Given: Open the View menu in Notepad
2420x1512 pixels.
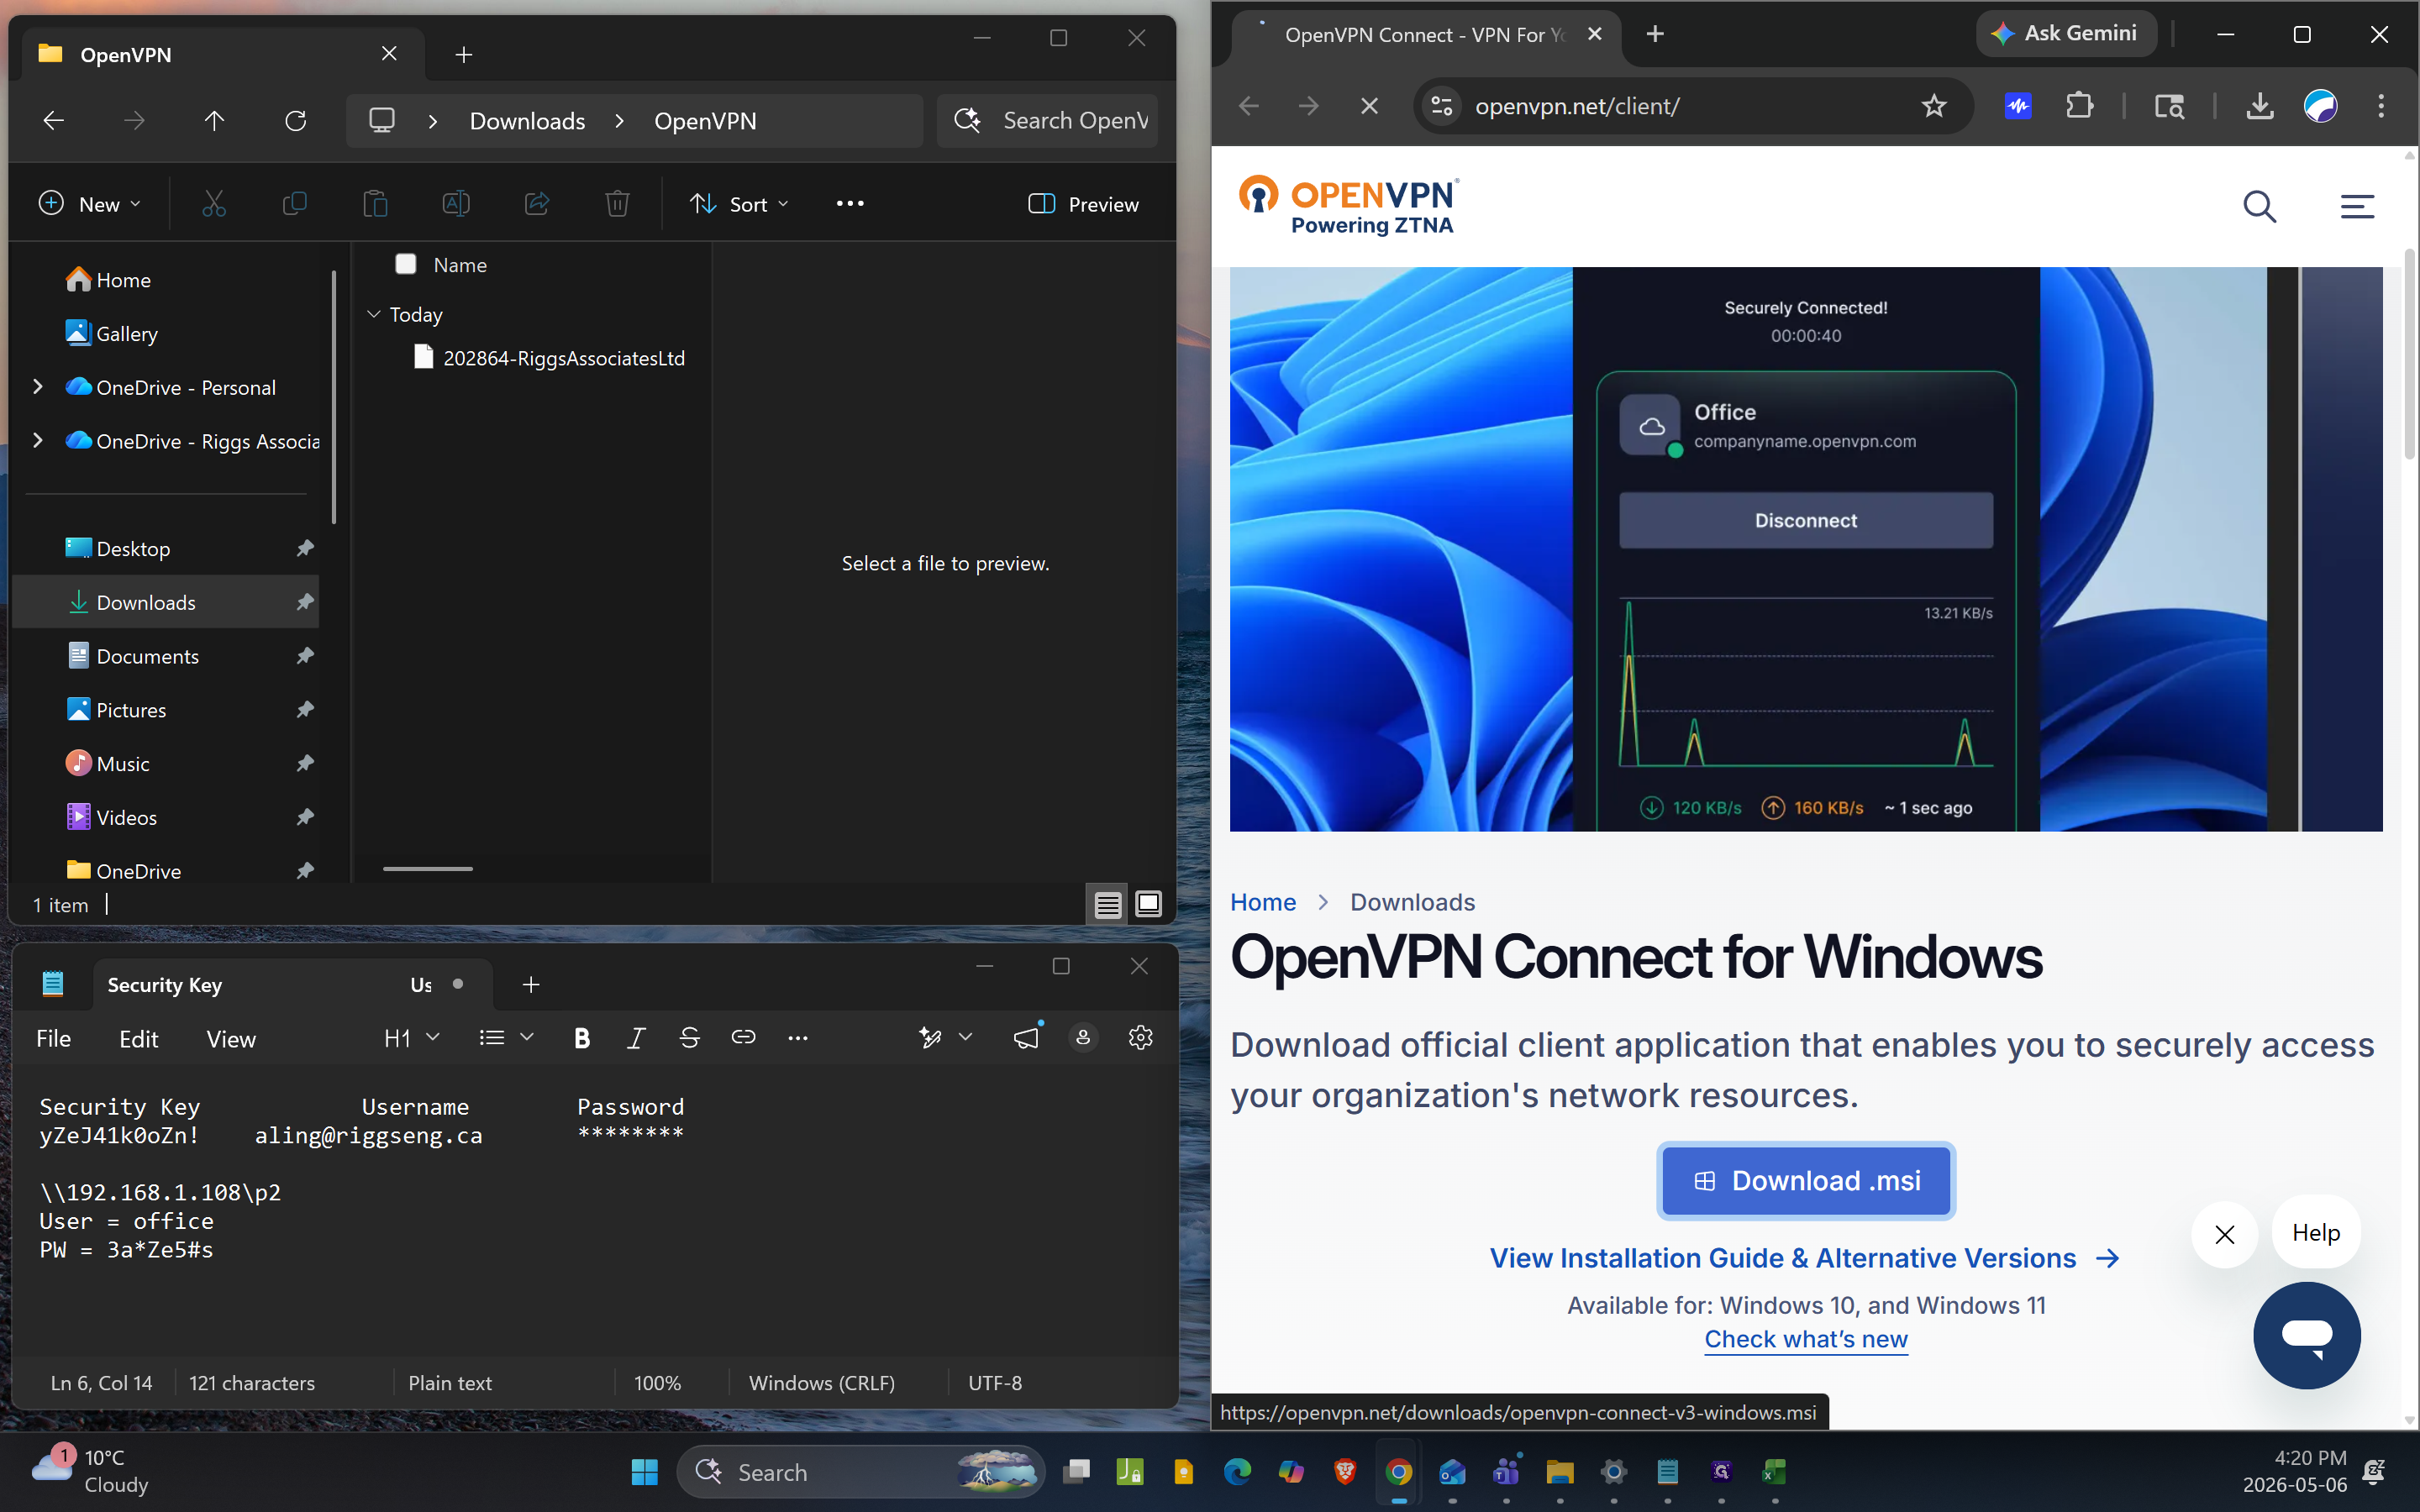Looking at the screenshot, I should click(x=231, y=1039).
